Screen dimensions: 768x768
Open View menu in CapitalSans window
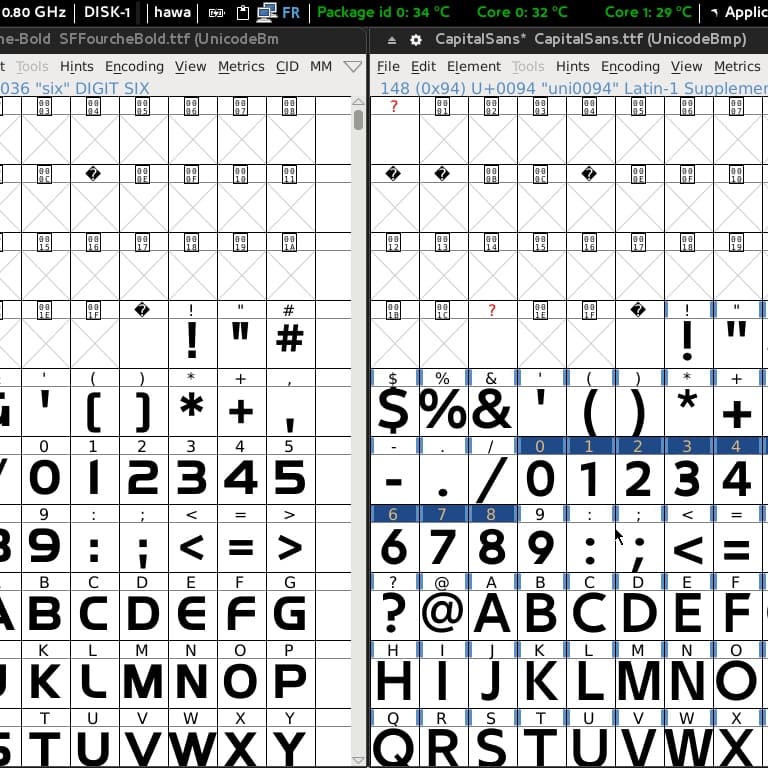(686, 66)
